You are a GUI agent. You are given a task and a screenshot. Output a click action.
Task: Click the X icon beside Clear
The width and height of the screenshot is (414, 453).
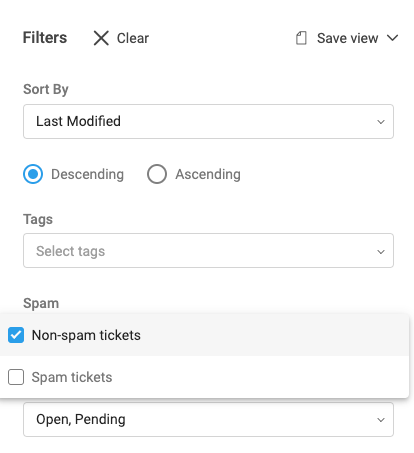pyautogui.click(x=101, y=38)
